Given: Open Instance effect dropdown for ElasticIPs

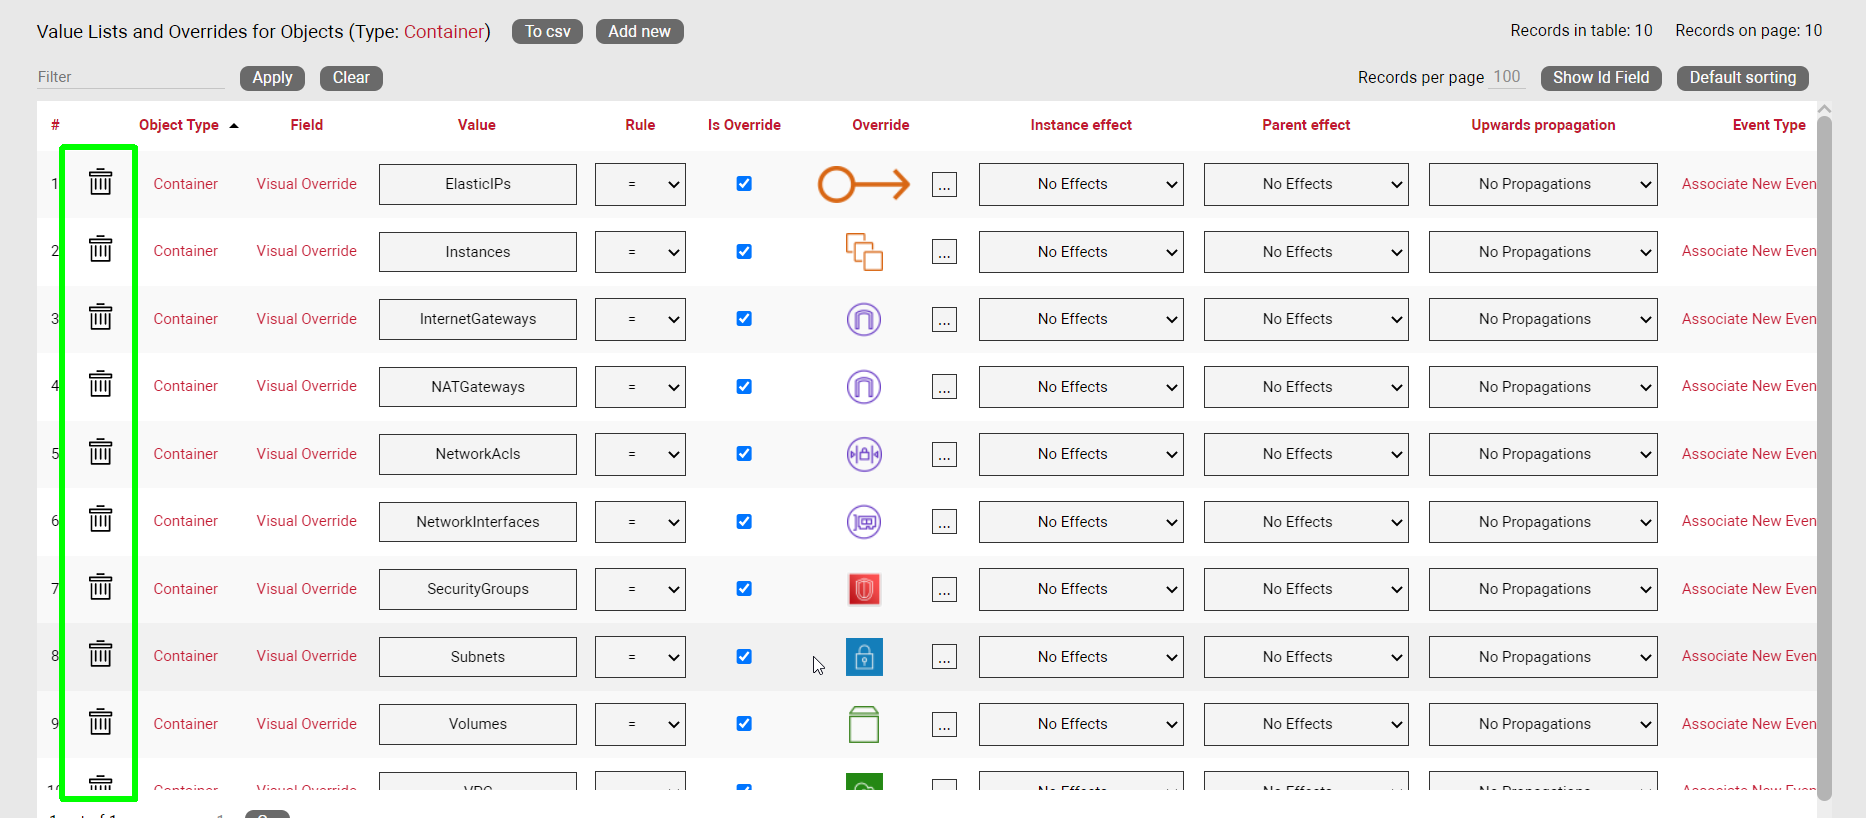Looking at the screenshot, I should (x=1080, y=185).
